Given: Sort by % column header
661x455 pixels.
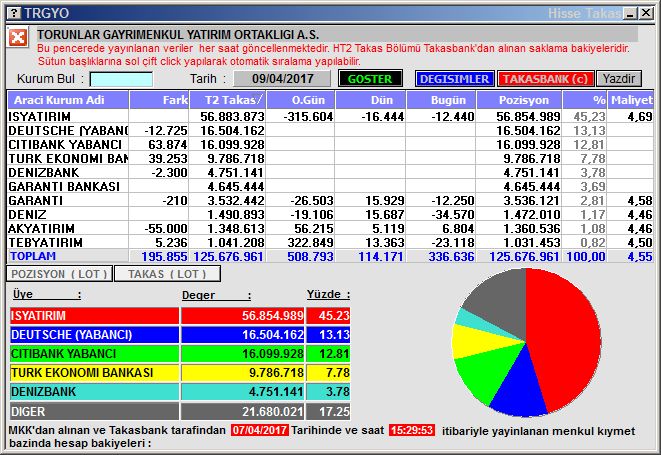Looking at the screenshot, I should (x=585, y=100).
